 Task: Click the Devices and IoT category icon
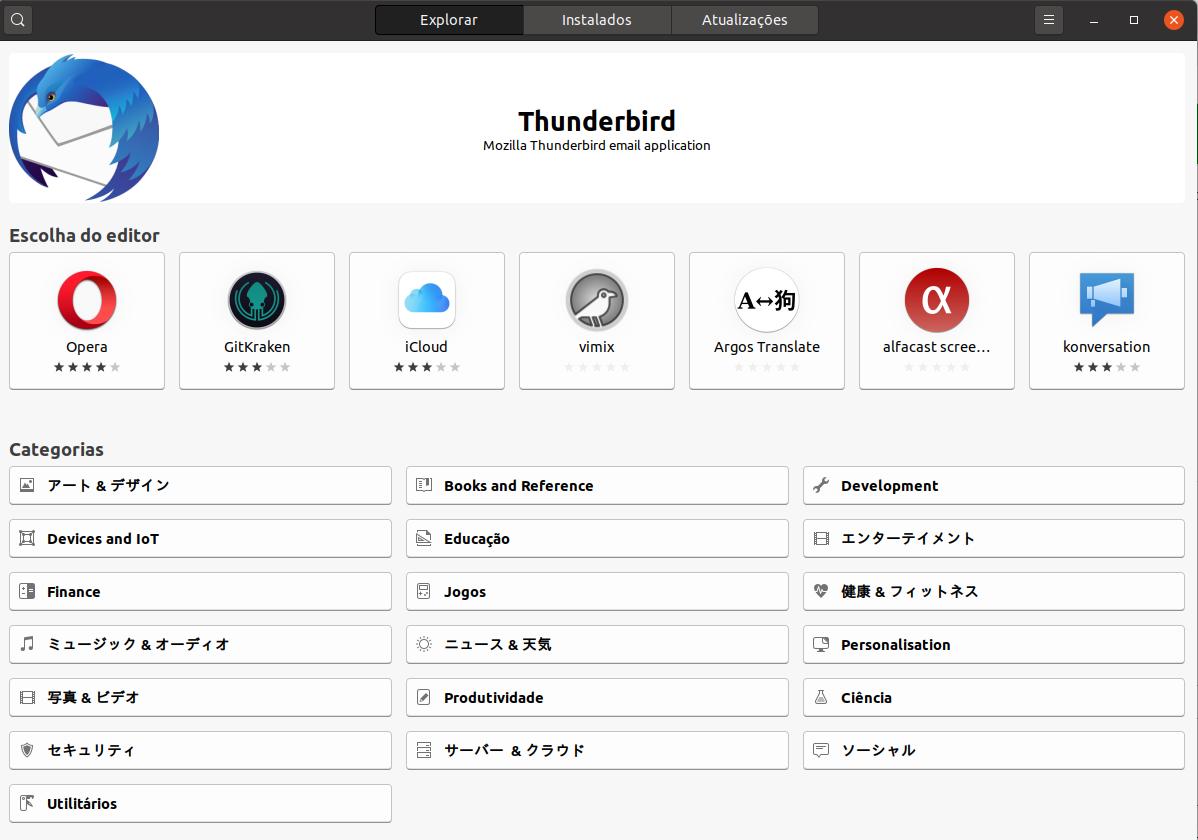27,538
